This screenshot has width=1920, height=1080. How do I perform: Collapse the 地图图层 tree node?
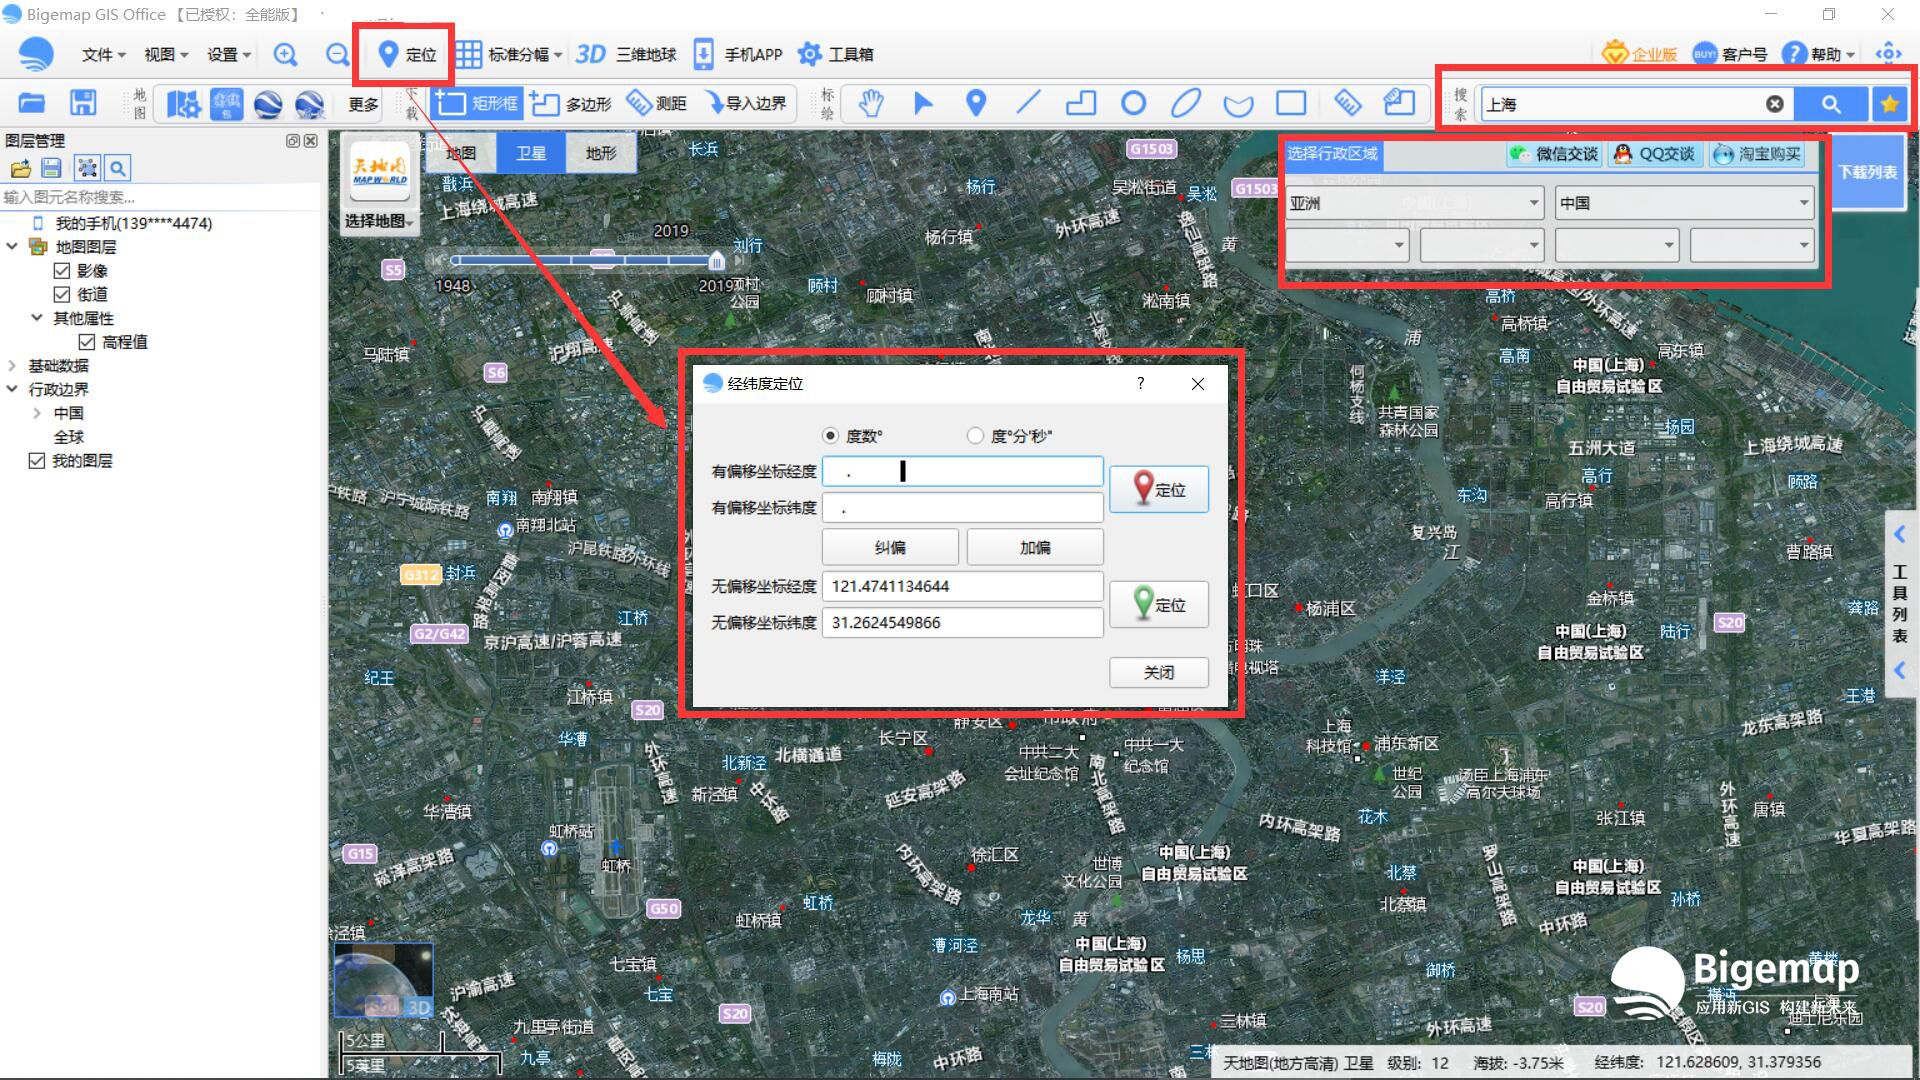[12, 246]
